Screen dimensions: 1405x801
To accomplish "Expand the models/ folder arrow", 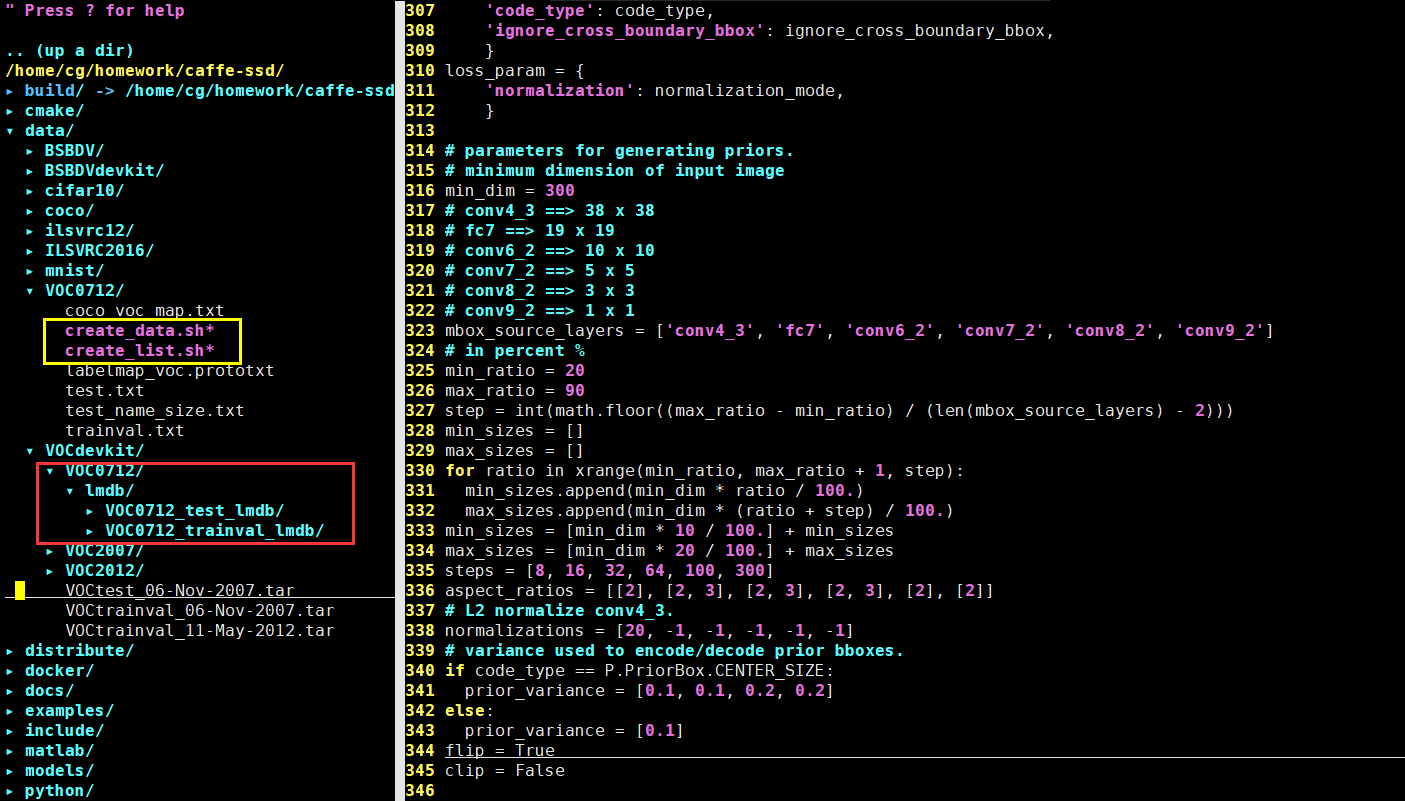I will point(10,771).
